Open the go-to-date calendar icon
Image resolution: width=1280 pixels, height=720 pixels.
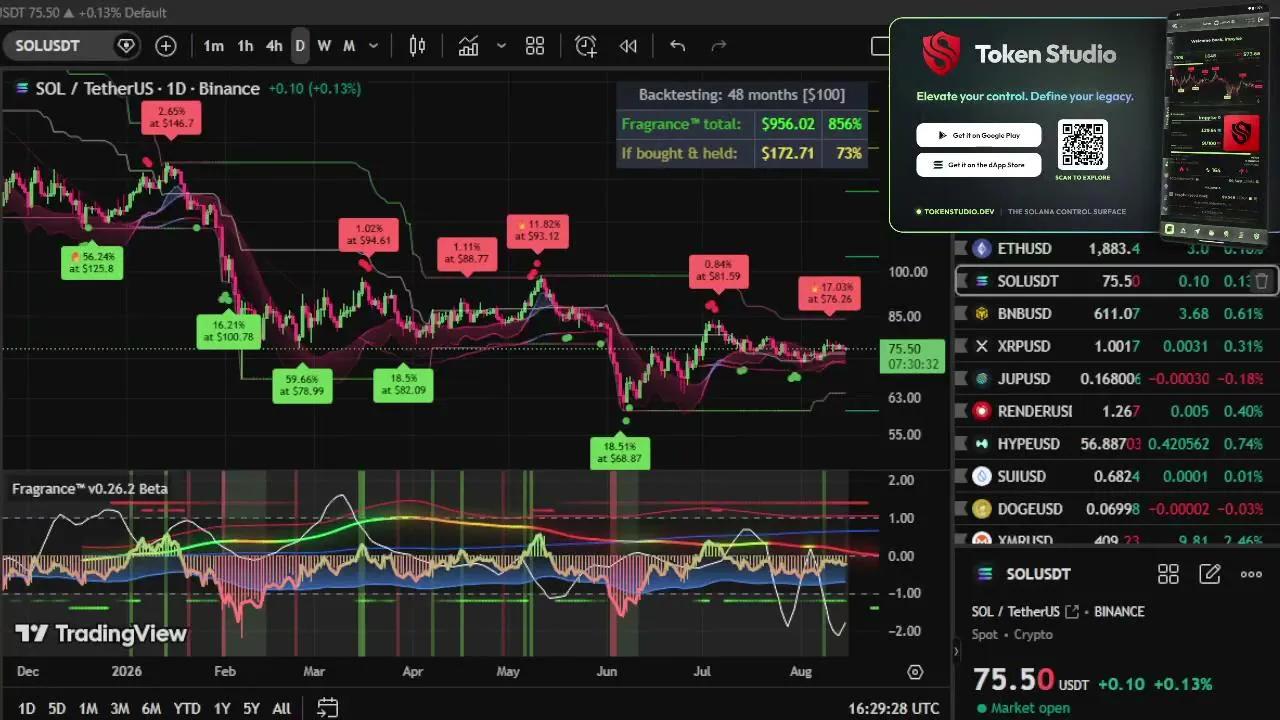pos(327,708)
